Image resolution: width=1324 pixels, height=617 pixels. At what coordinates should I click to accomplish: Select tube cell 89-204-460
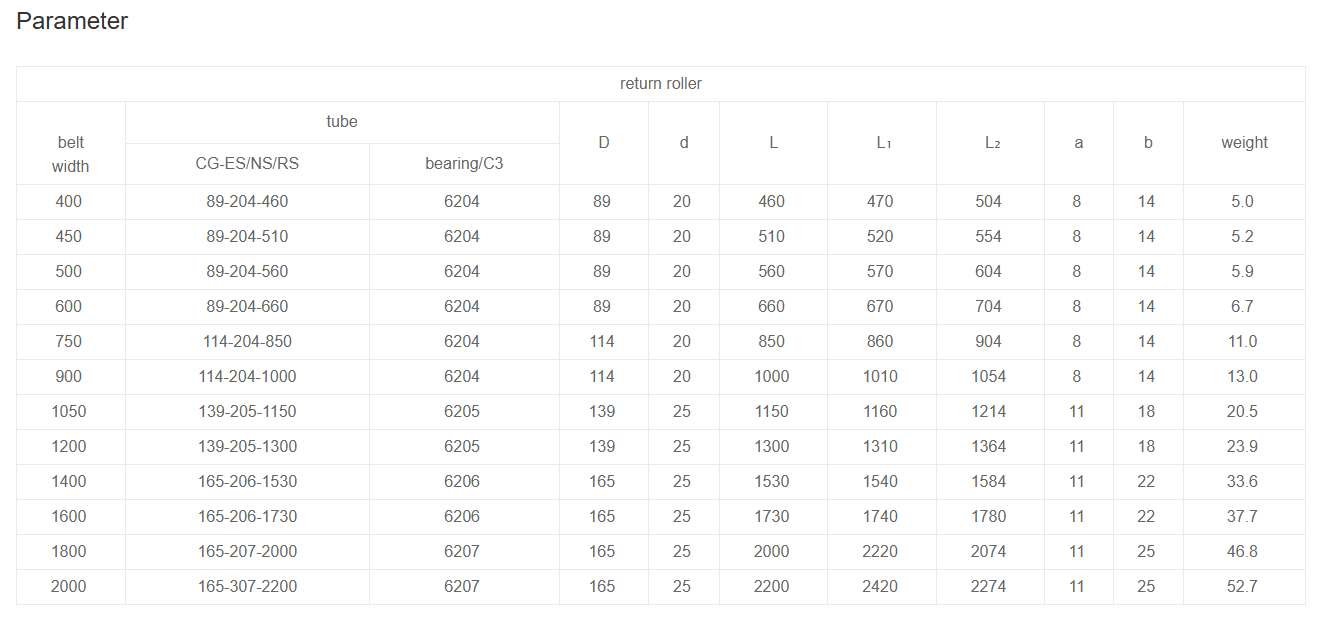click(247, 202)
